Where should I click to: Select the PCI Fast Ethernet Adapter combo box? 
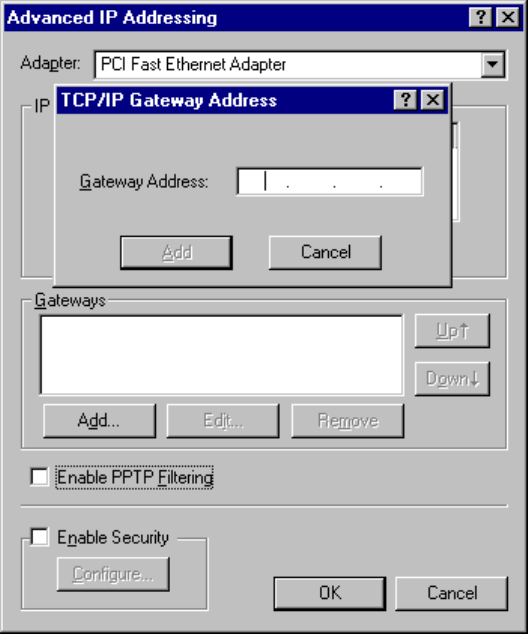(299, 64)
